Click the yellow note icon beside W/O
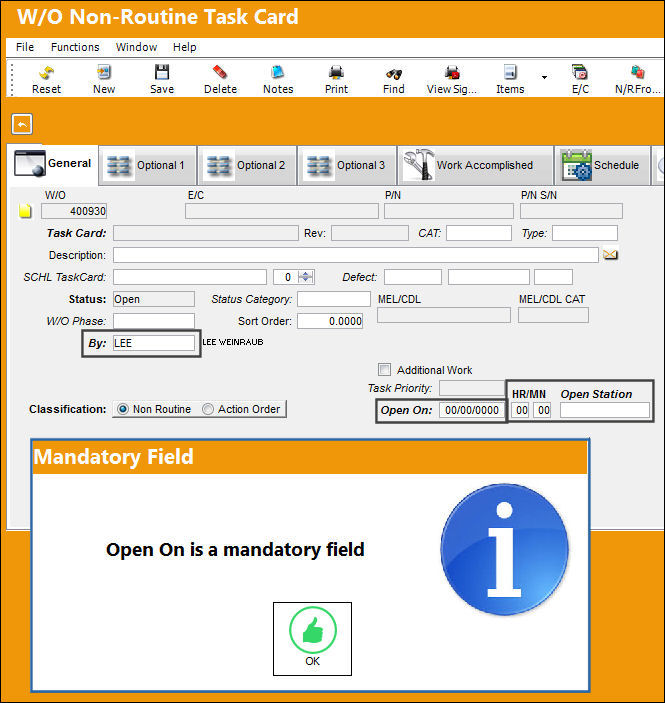This screenshot has width=665, height=703. [25, 211]
